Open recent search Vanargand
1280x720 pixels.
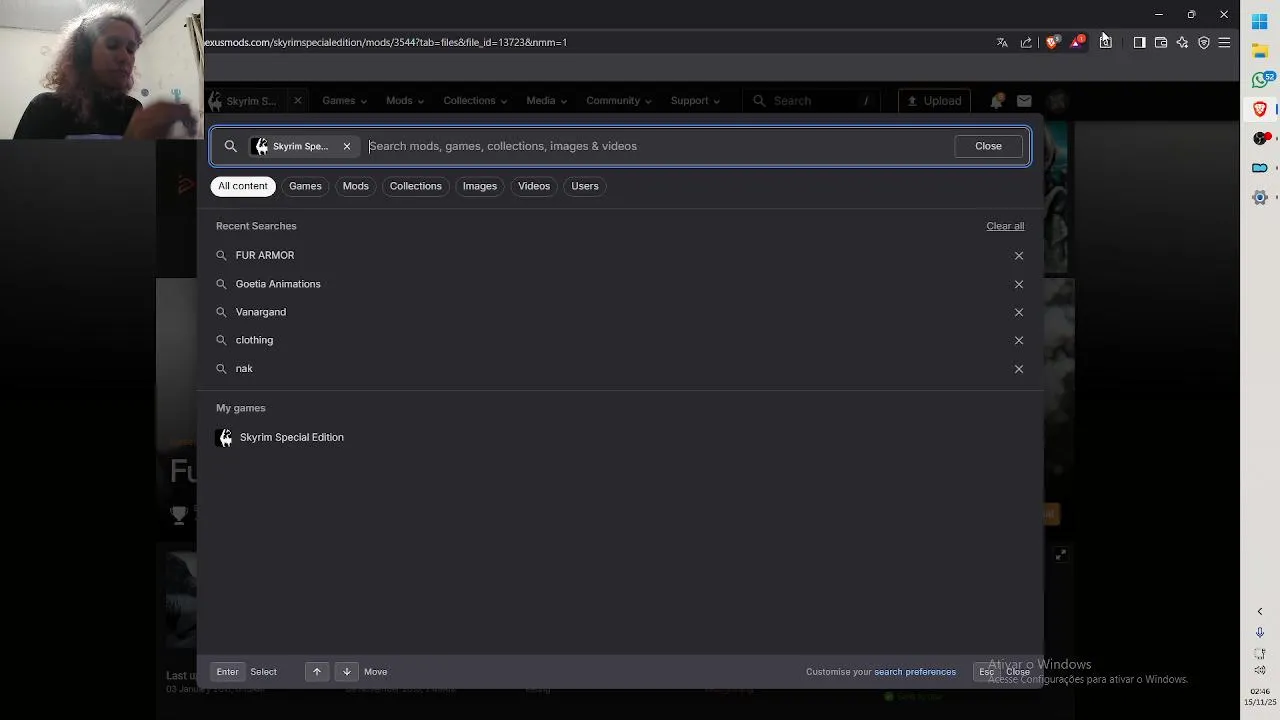point(620,312)
